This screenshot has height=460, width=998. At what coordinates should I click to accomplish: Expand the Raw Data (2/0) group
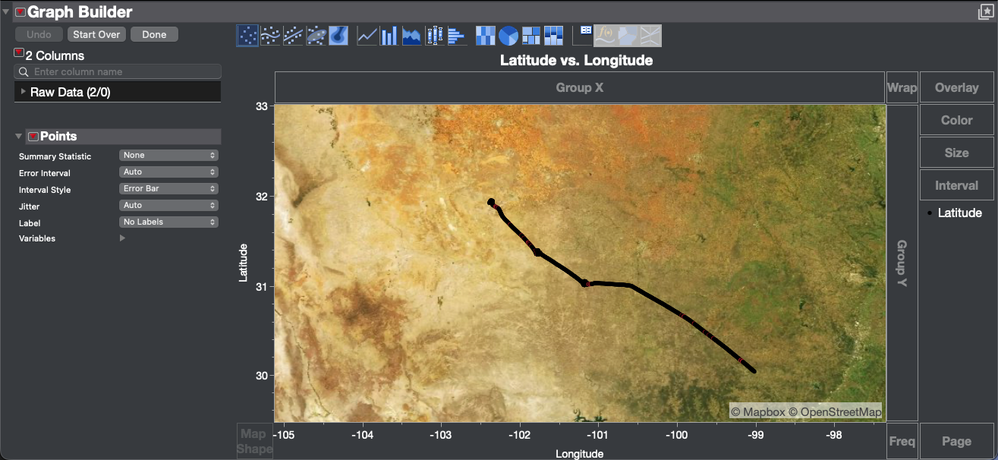pos(23,92)
